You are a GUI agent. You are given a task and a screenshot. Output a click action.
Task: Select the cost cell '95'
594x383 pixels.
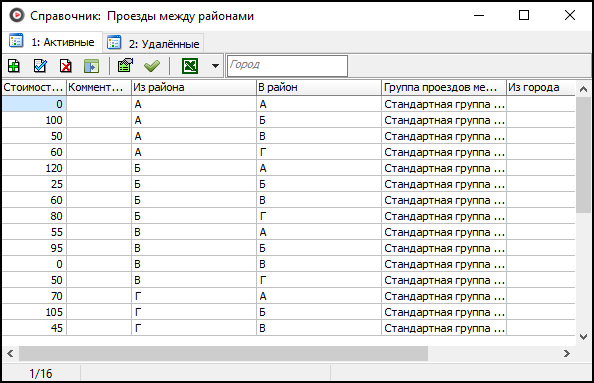tap(34, 248)
